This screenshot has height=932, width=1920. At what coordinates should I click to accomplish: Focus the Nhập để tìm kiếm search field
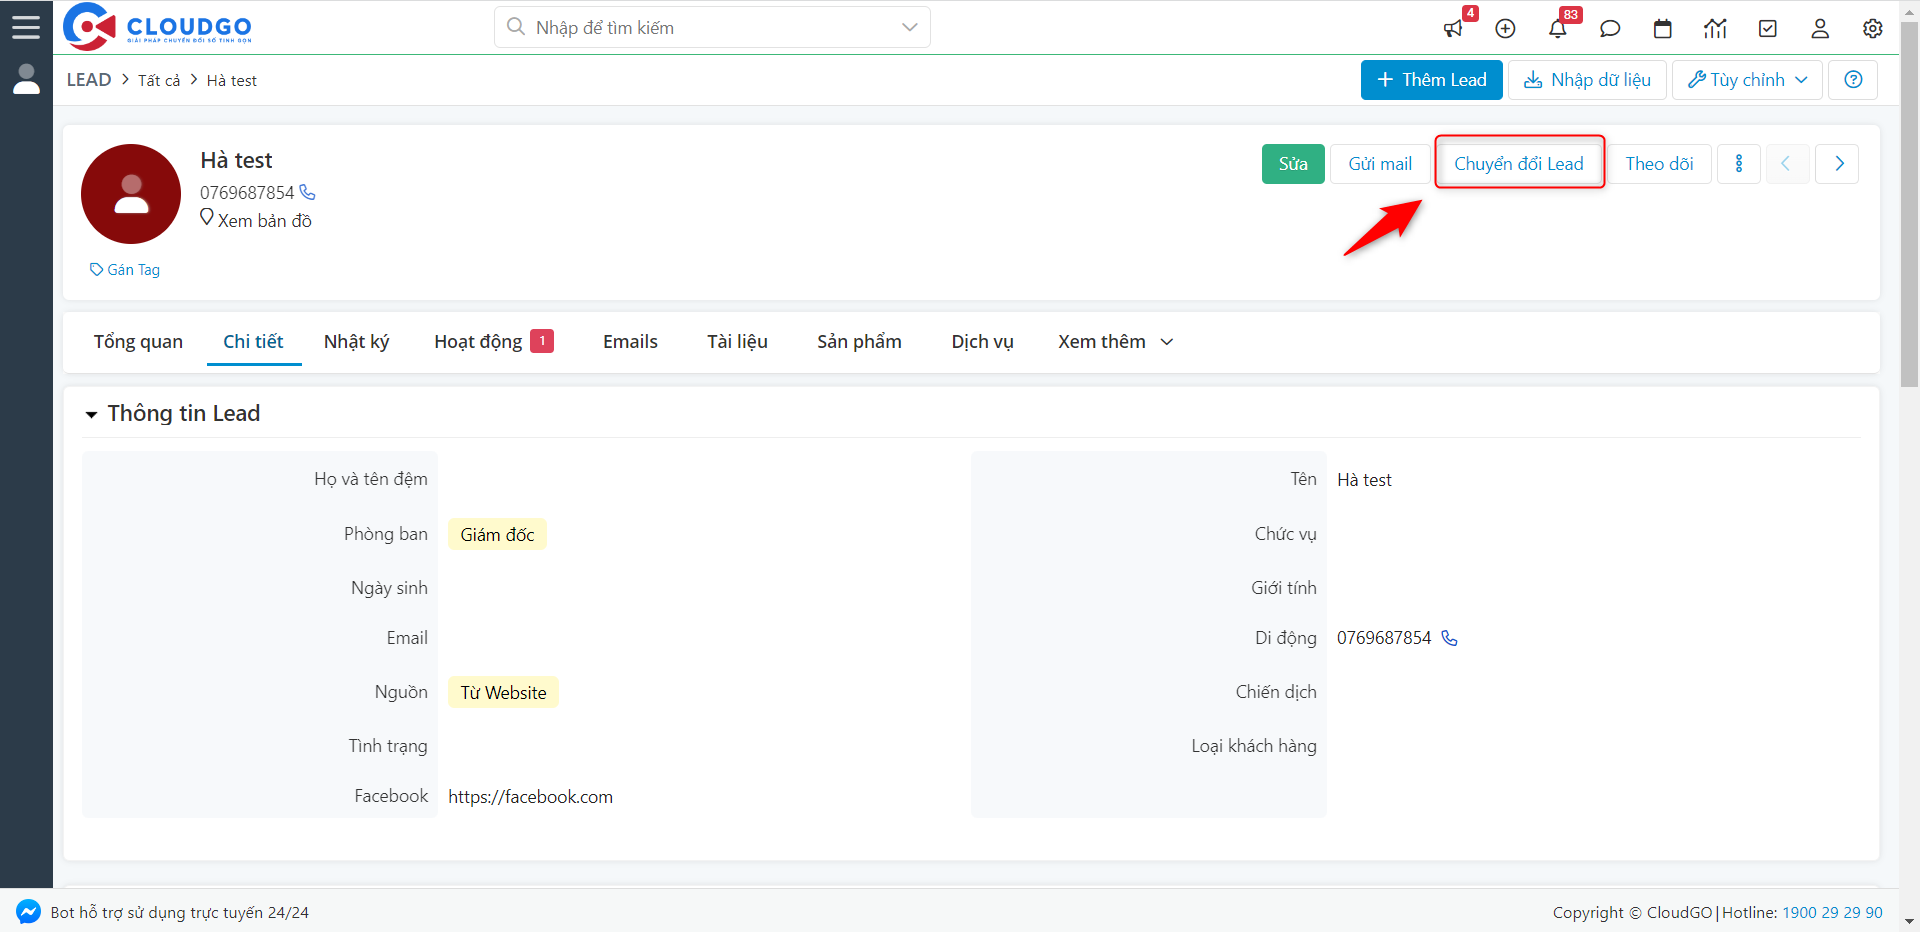(700, 28)
